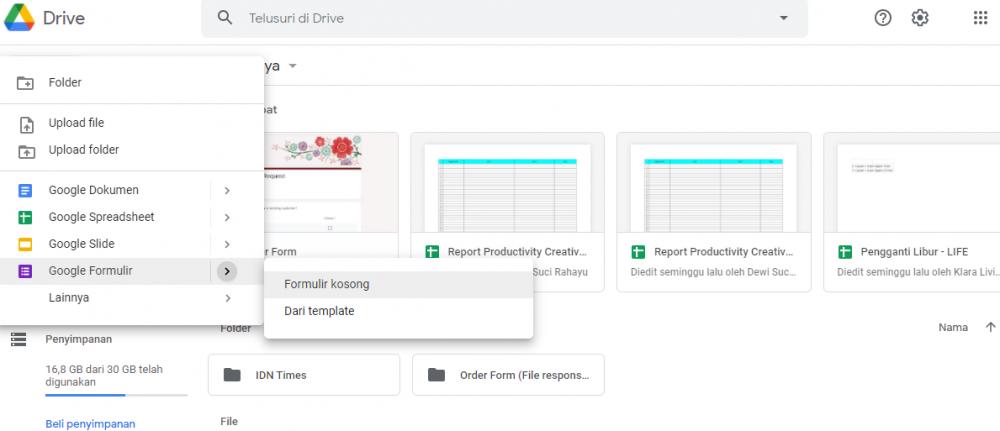Click the Beli penyimpanan link
This screenshot has height=431, width=1000.
91,424
